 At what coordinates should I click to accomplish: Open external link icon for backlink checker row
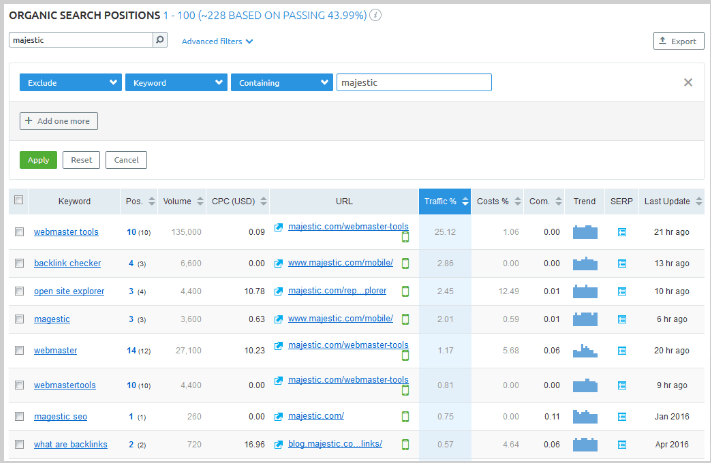[x=278, y=263]
